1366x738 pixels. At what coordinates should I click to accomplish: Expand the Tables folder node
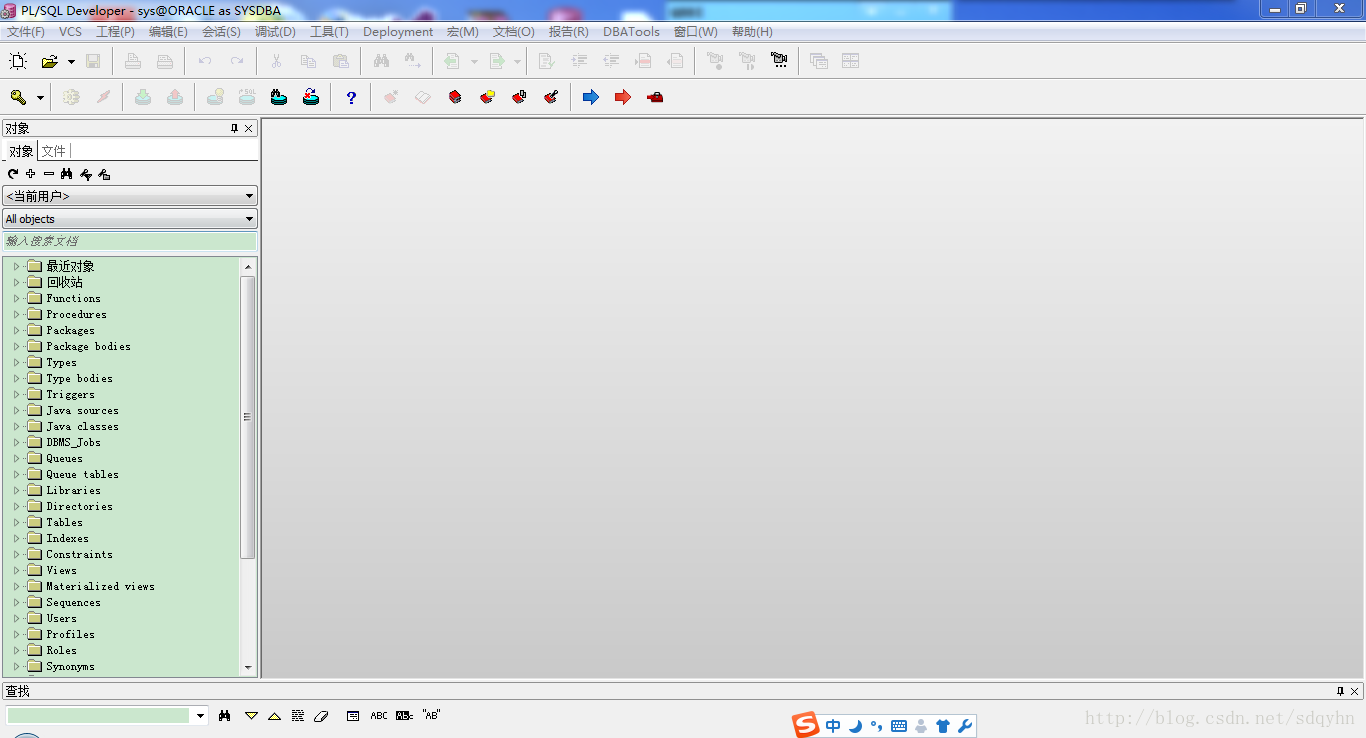16,522
